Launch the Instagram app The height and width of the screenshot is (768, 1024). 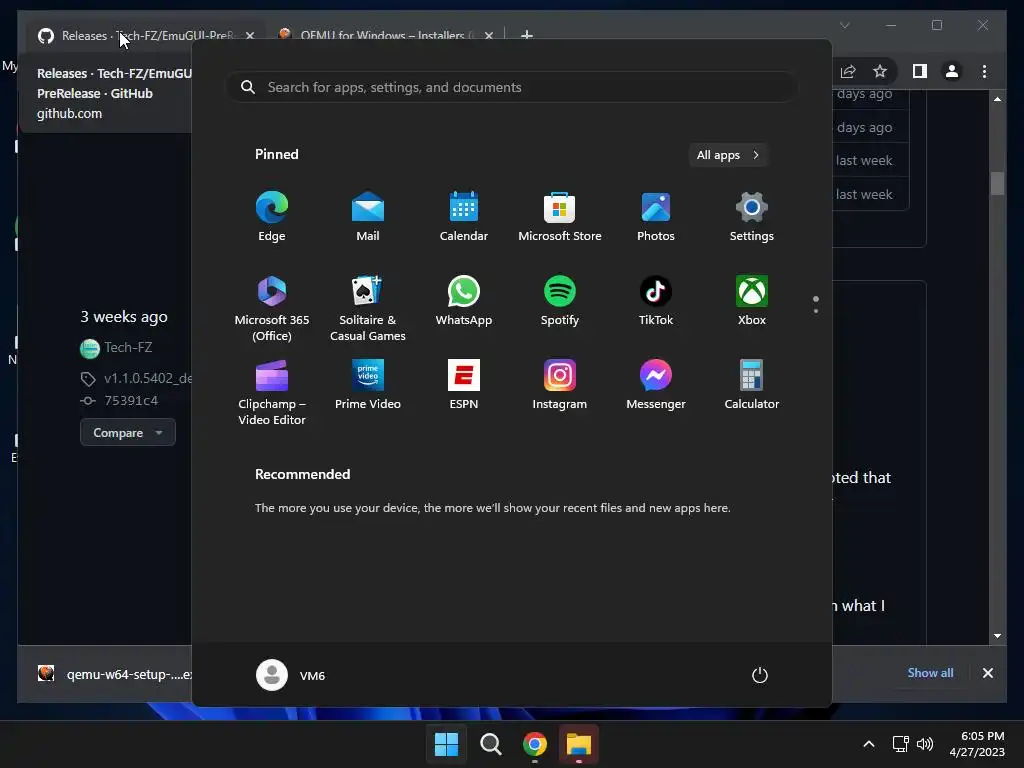(560, 385)
